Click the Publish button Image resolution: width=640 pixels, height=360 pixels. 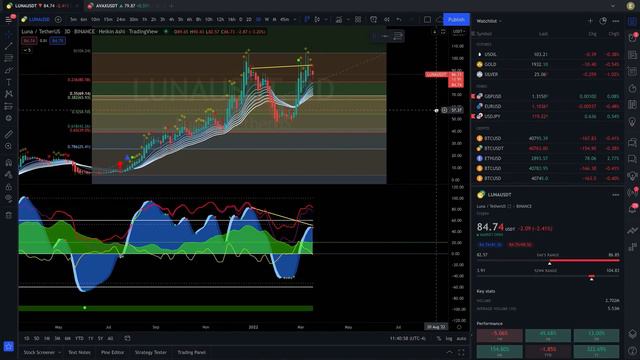coord(456,19)
